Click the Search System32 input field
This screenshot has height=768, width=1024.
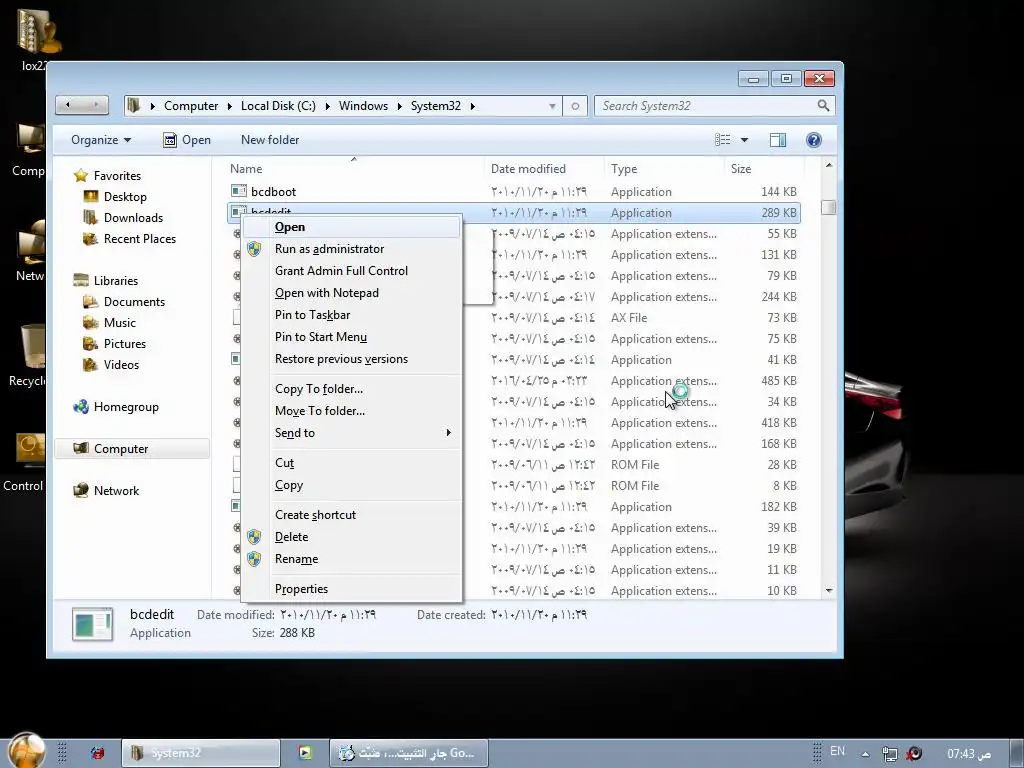[x=707, y=106]
